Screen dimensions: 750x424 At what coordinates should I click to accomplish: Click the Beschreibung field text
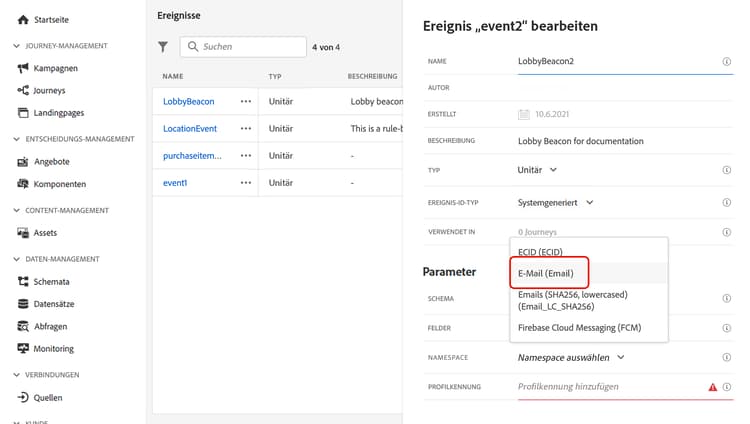click(580, 141)
